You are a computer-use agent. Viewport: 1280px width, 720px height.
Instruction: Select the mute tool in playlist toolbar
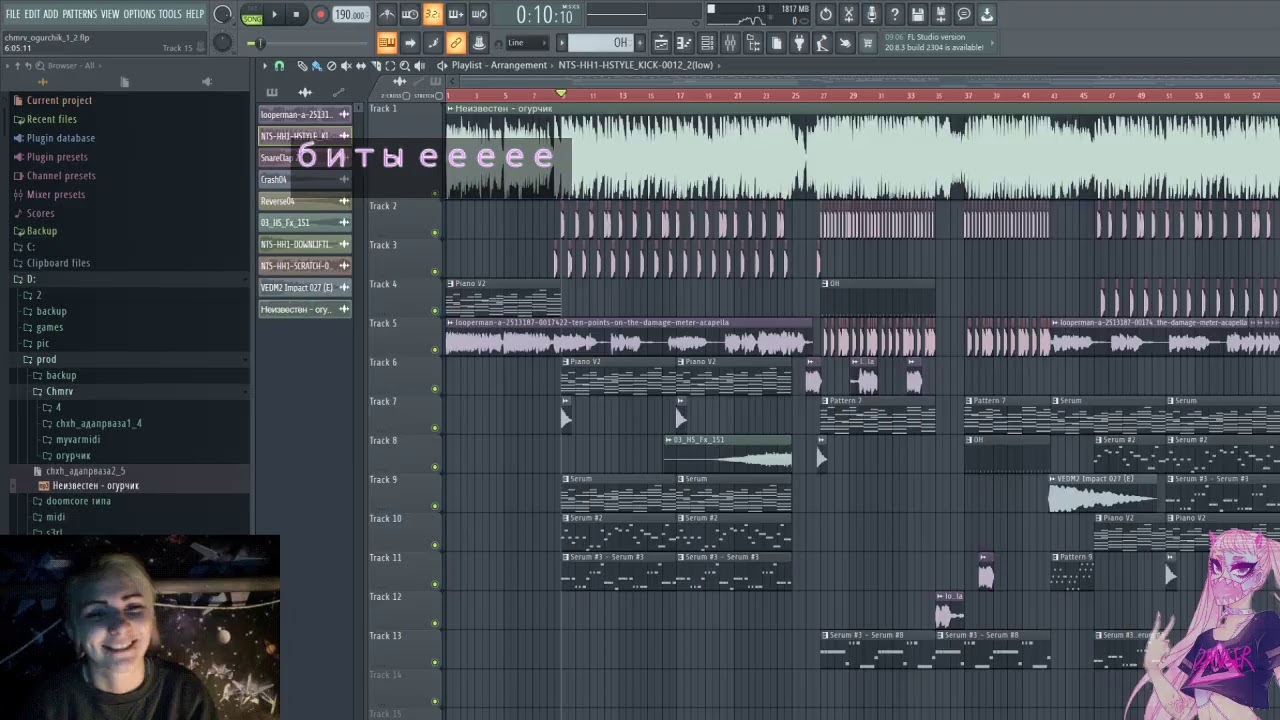[x=346, y=66]
